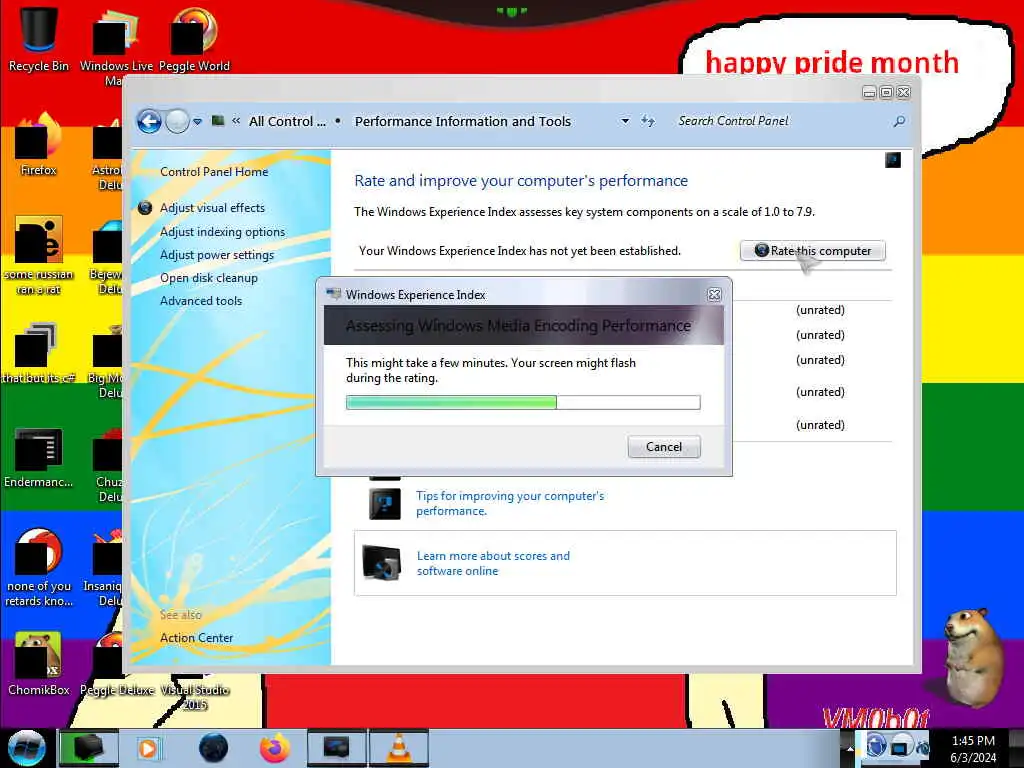
Task: Open Tips for improving your computer's performance
Action: point(509,503)
